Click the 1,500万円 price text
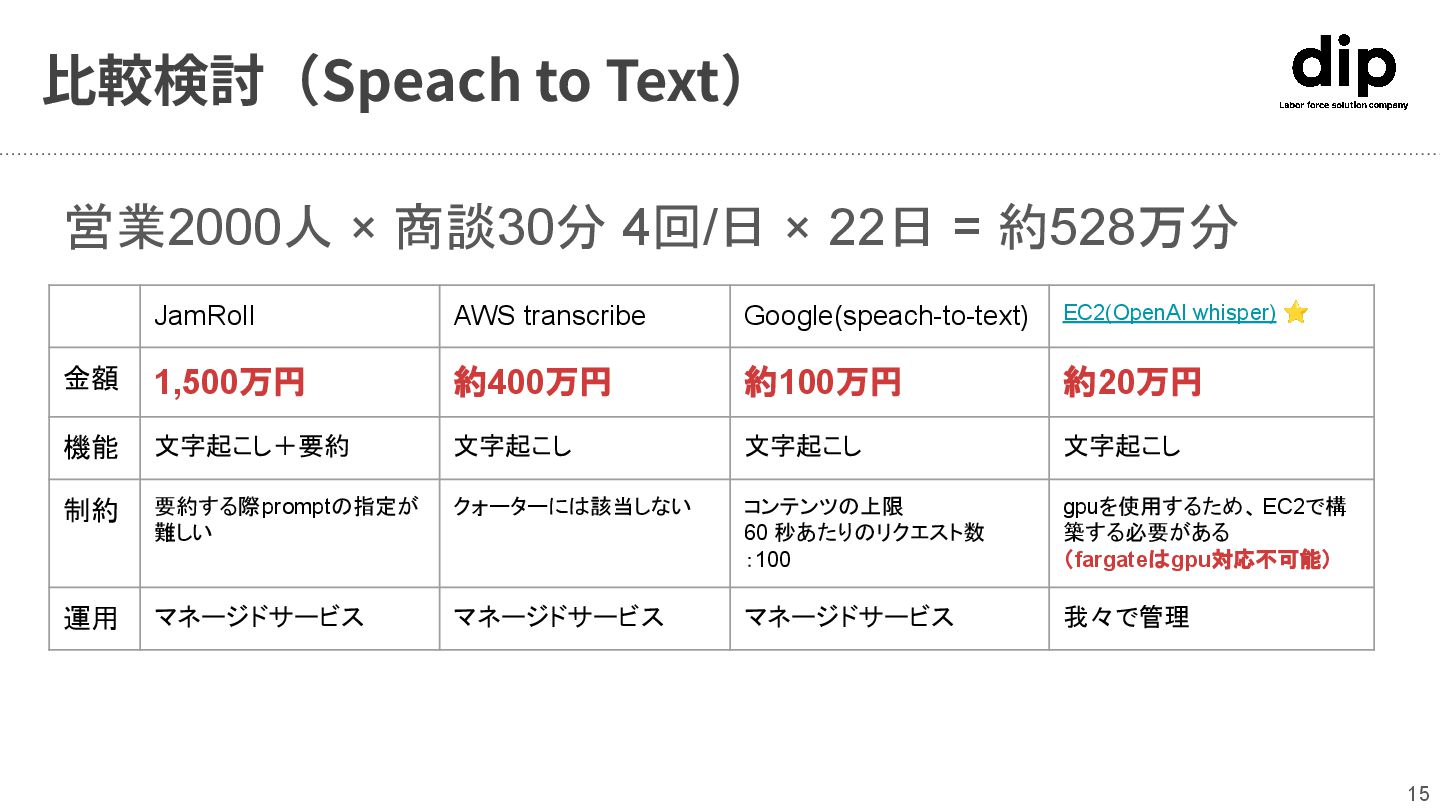Image resolution: width=1440 pixels, height=810 pixels. click(x=229, y=383)
